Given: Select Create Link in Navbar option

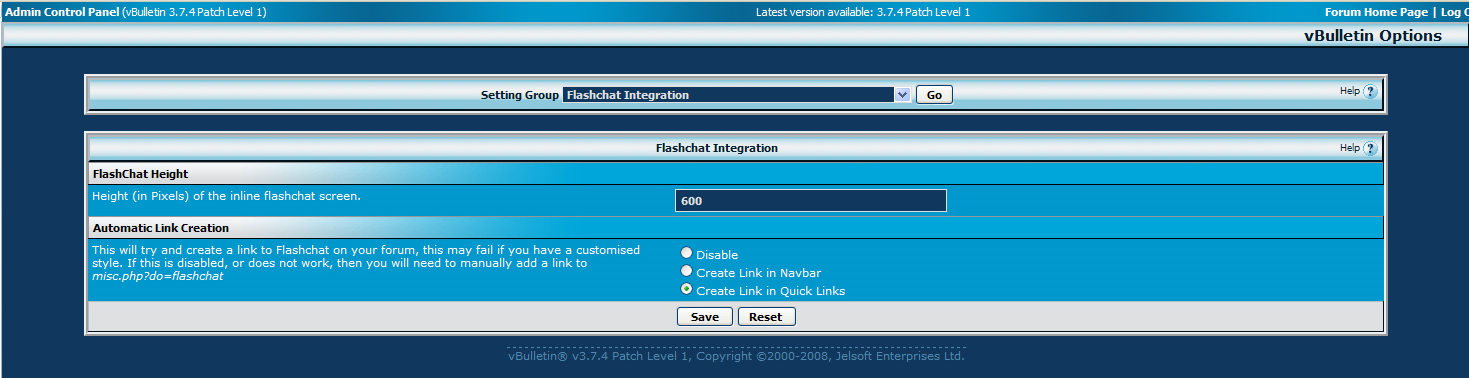Looking at the screenshot, I should click(x=686, y=271).
